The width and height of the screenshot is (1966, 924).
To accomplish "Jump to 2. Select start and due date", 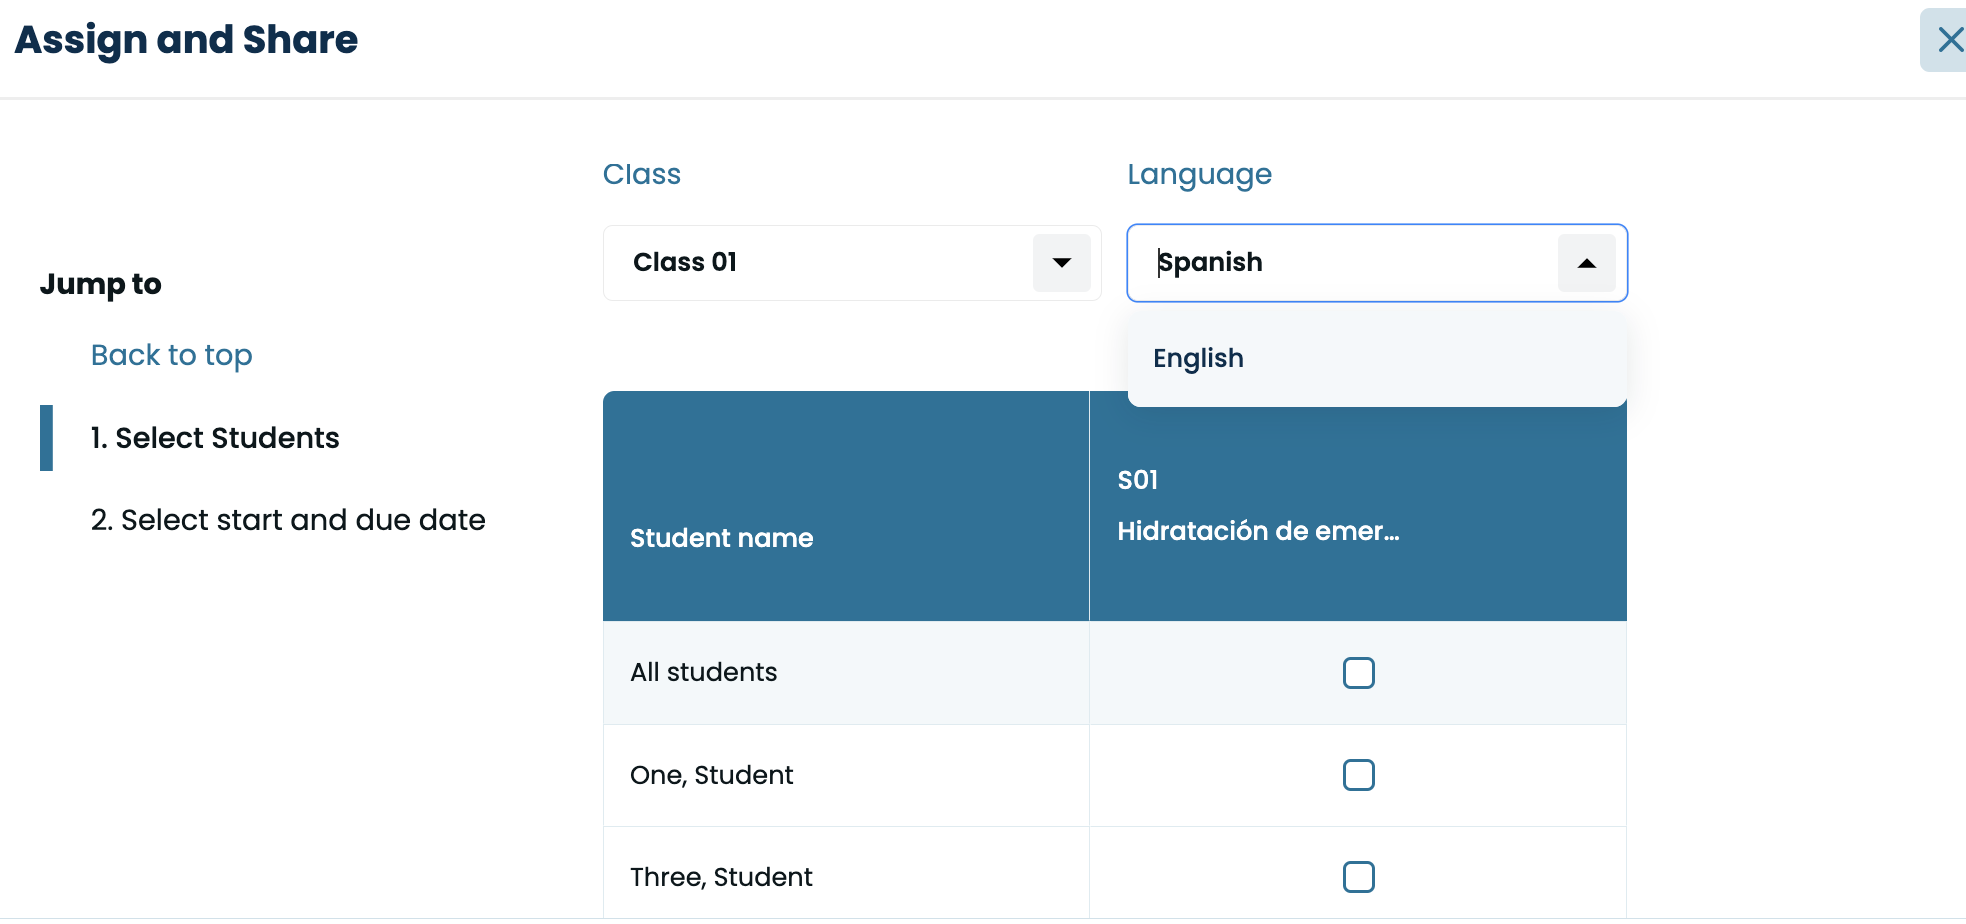I will point(288,520).
